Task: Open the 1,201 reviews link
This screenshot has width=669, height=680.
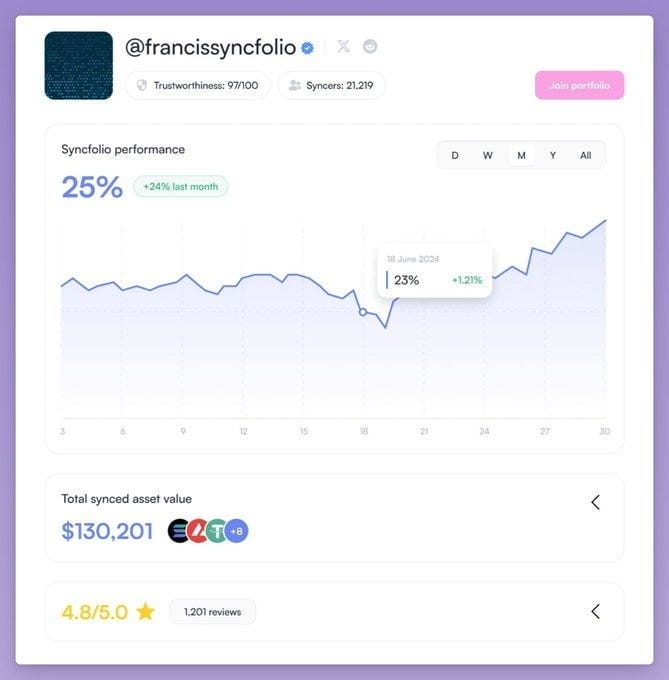Action: [x=212, y=611]
